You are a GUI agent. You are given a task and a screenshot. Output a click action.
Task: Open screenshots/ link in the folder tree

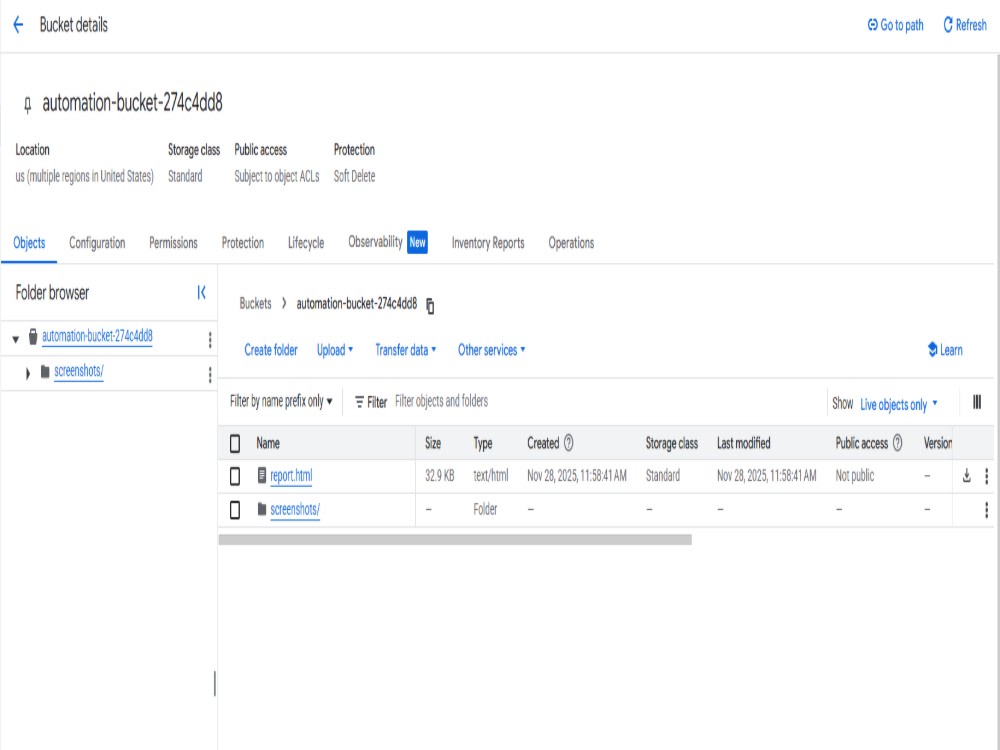point(78,371)
